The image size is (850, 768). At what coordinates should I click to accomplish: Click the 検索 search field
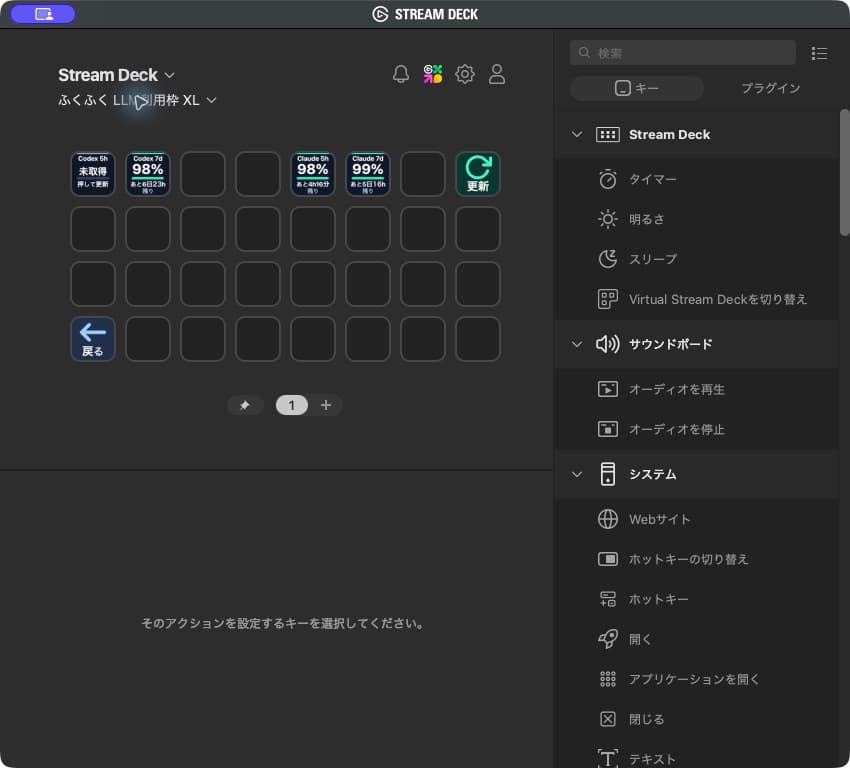[x=683, y=53]
